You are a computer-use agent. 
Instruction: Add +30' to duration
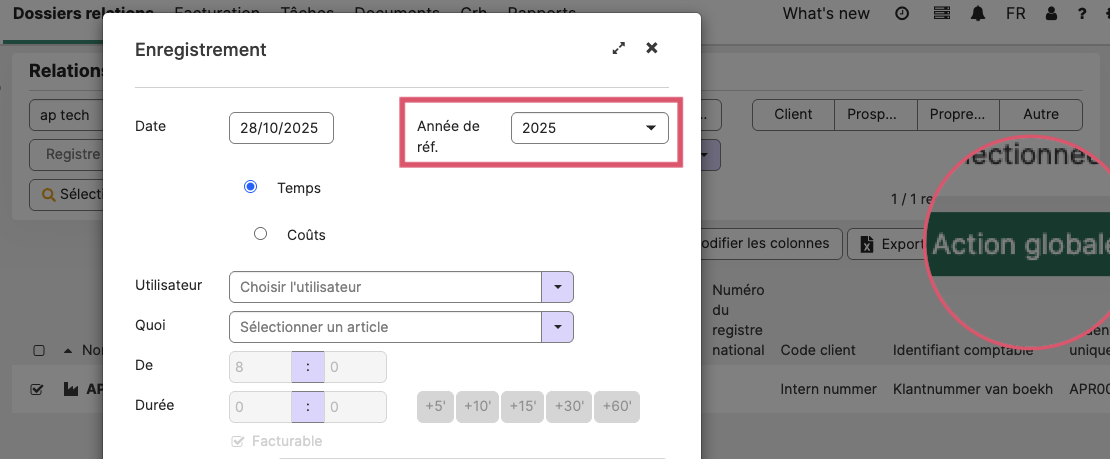point(568,407)
